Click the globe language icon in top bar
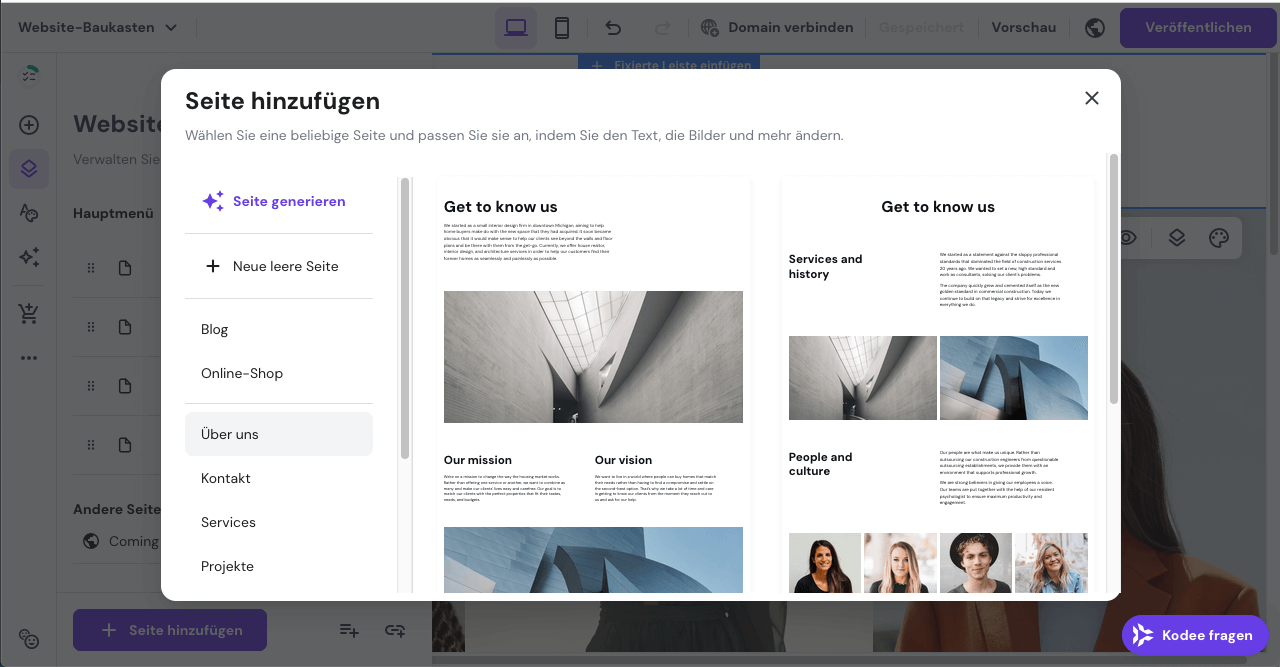Image resolution: width=1280 pixels, height=667 pixels. [1095, 28]
